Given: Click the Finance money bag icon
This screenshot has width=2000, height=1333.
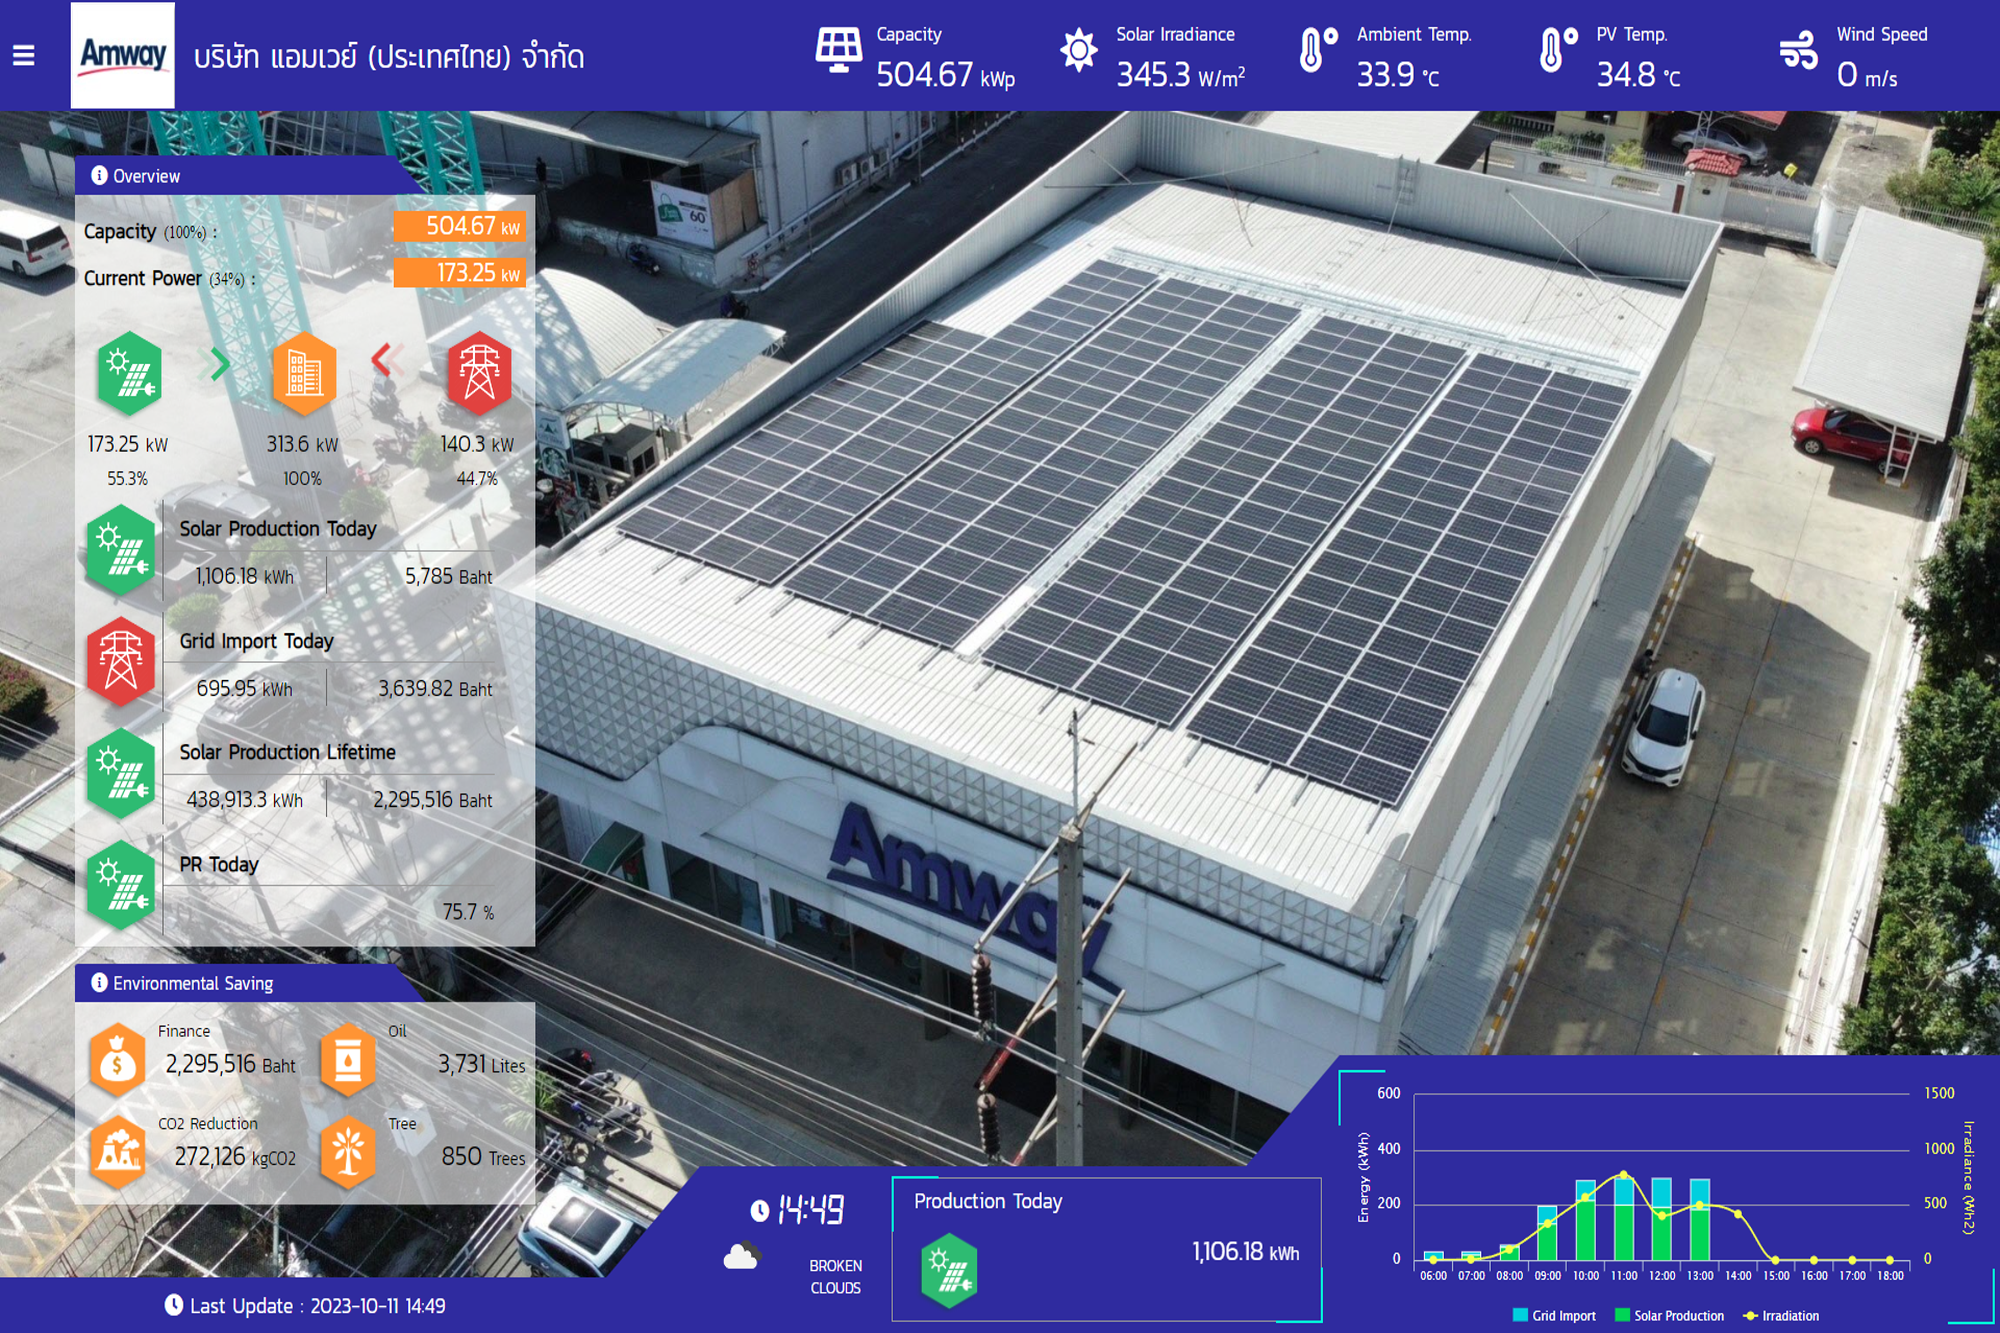Looking at the screenshot, I should click(118, 1060).
